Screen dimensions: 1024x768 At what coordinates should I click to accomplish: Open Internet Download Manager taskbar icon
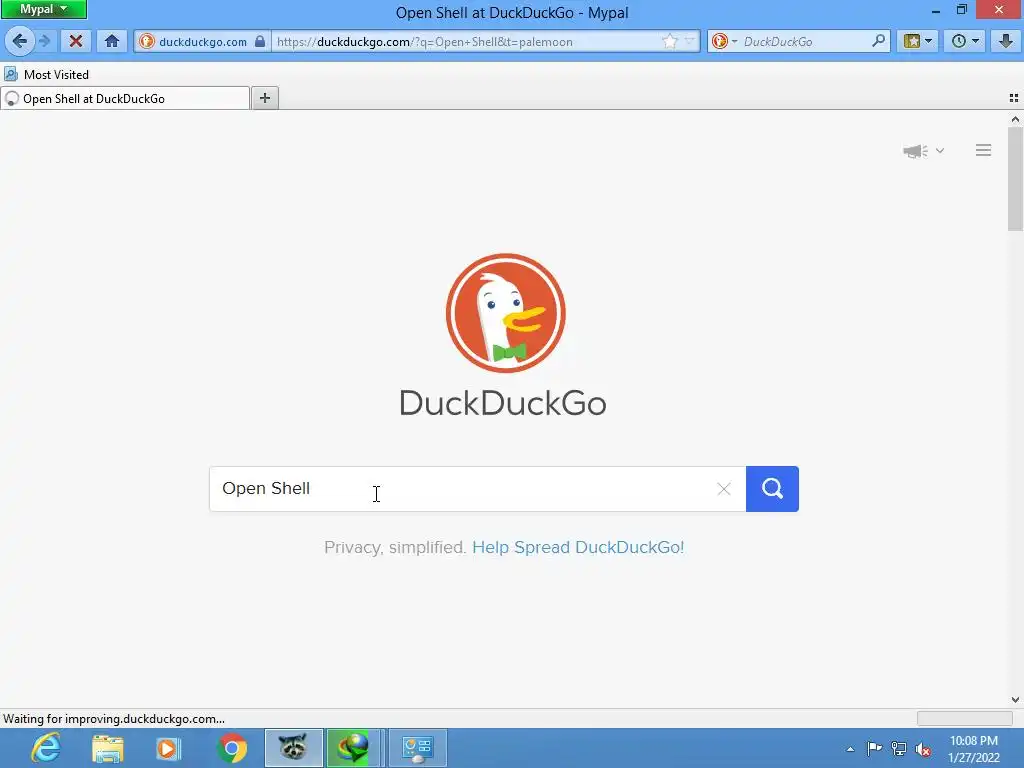(353, 748)
